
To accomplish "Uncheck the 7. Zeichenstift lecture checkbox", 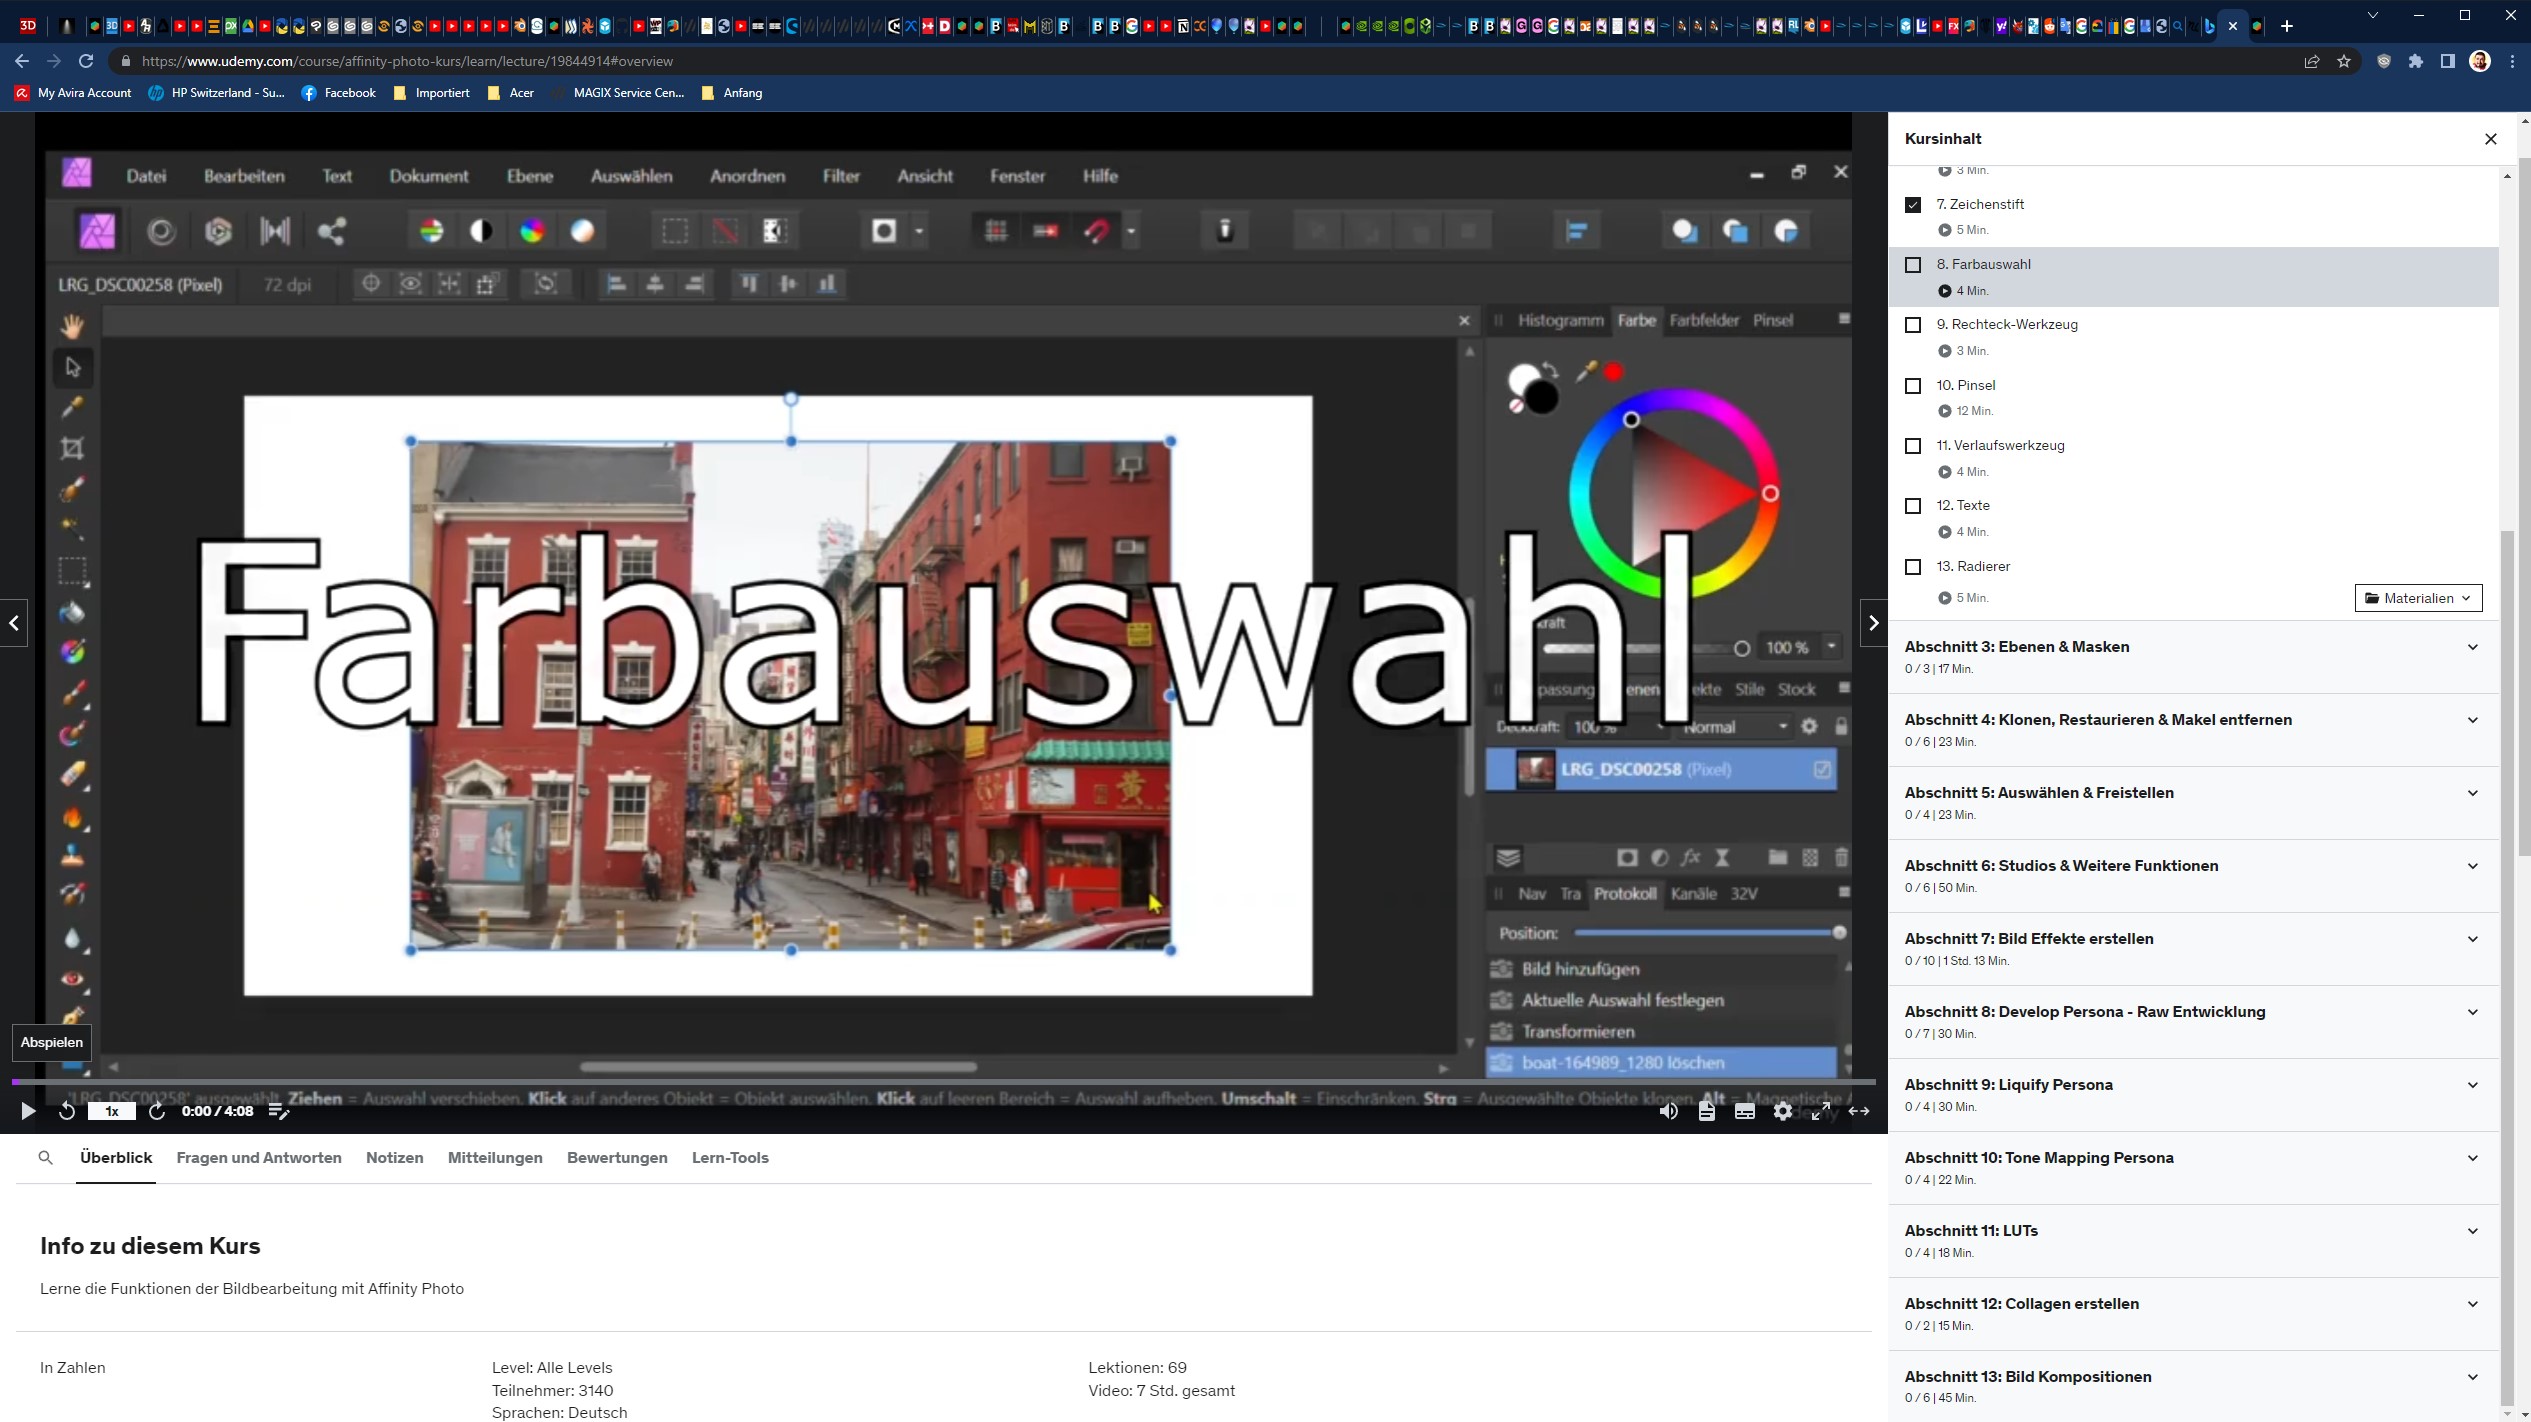I will click(1913, 205).
